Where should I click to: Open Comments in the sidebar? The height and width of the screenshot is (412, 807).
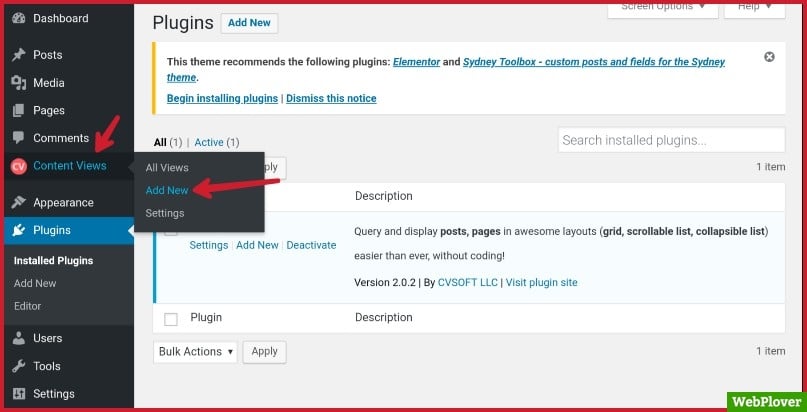pyautogui.click(x=61, y=138)
